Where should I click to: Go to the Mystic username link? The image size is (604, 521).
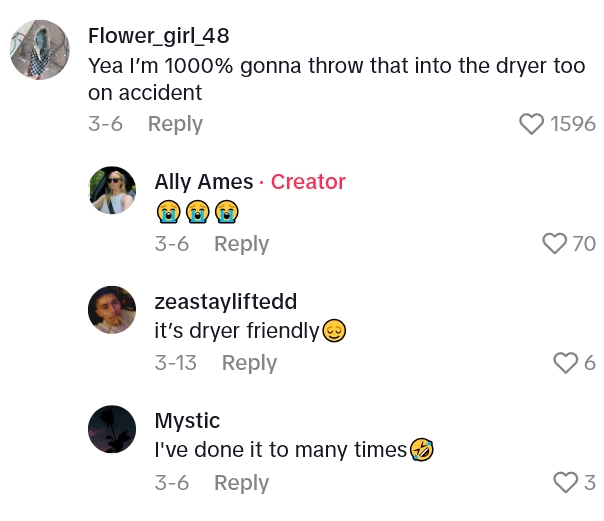point(187,420)
